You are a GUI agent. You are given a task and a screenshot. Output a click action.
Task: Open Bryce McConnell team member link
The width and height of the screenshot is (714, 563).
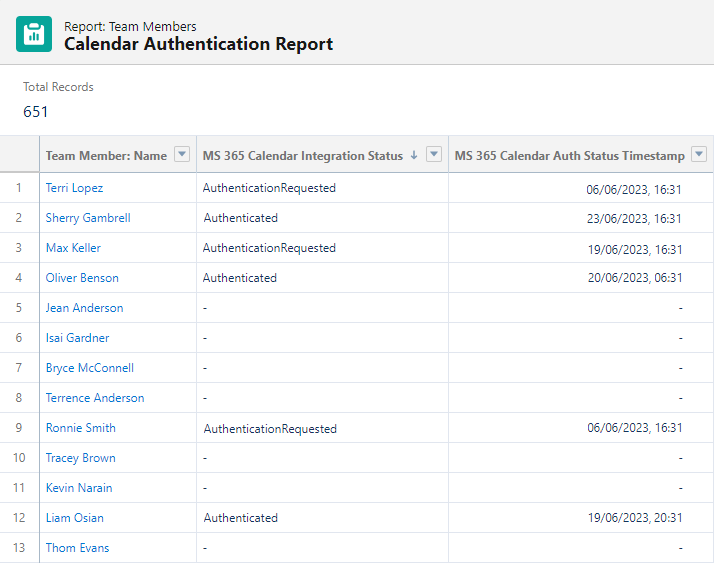click(89, 368)
